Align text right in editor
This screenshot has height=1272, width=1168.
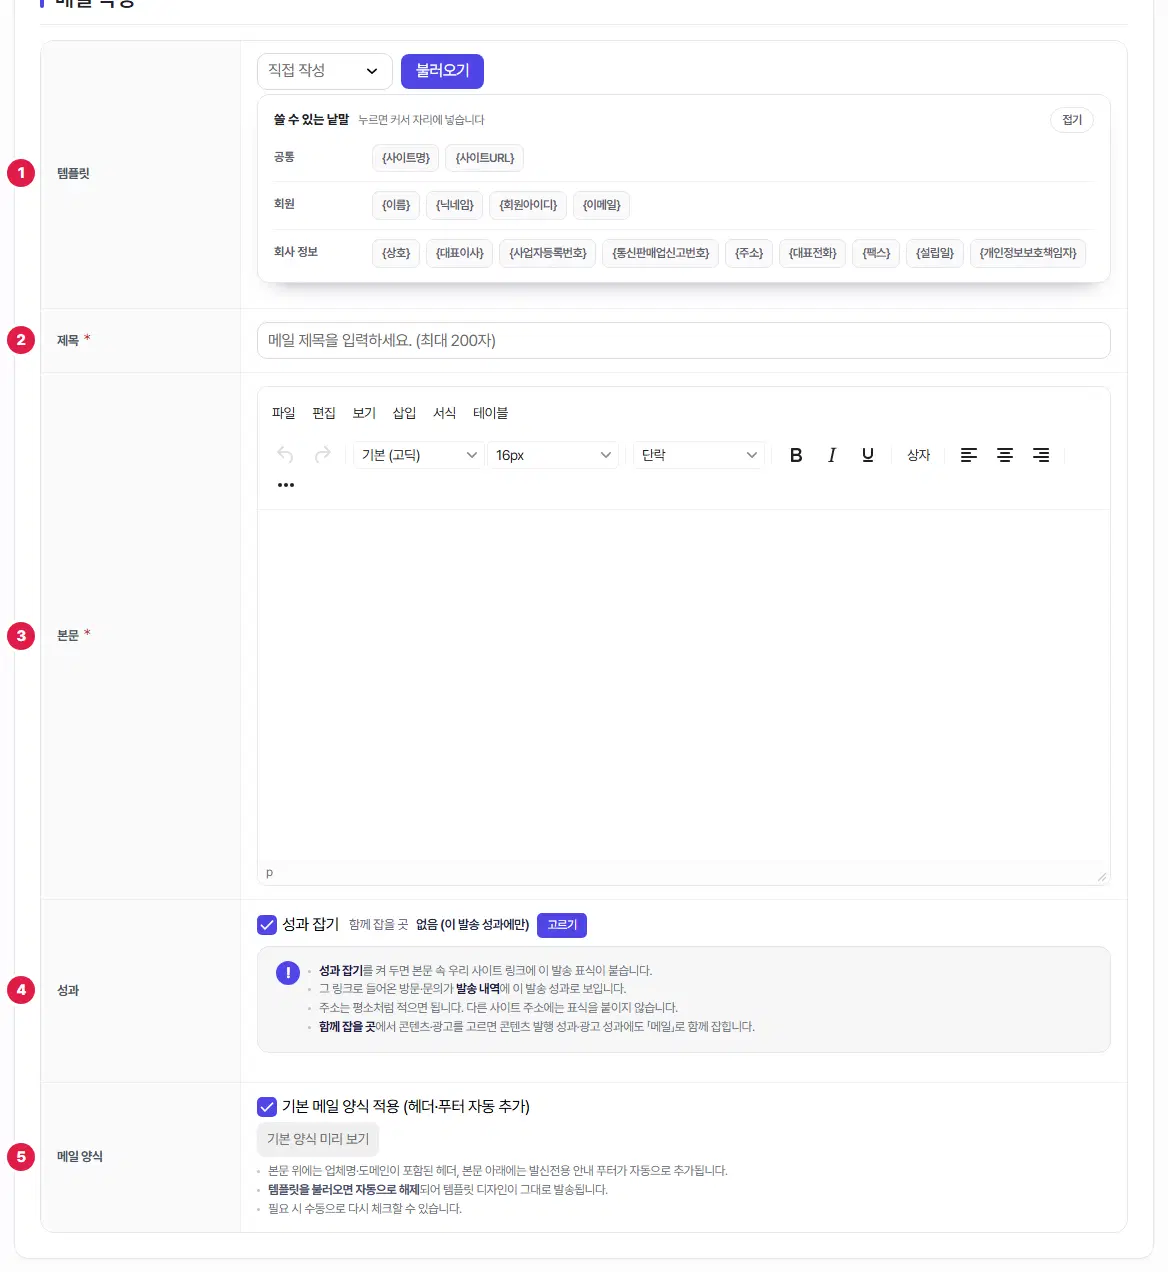coord(1041,455)
